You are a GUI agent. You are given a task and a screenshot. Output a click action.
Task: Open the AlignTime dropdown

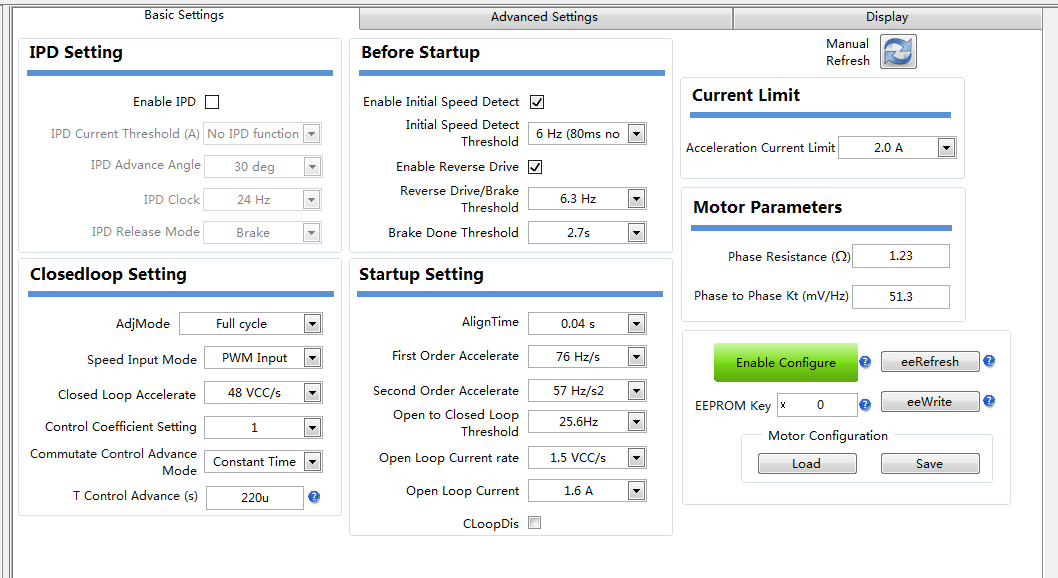click(x=636, y=323)
